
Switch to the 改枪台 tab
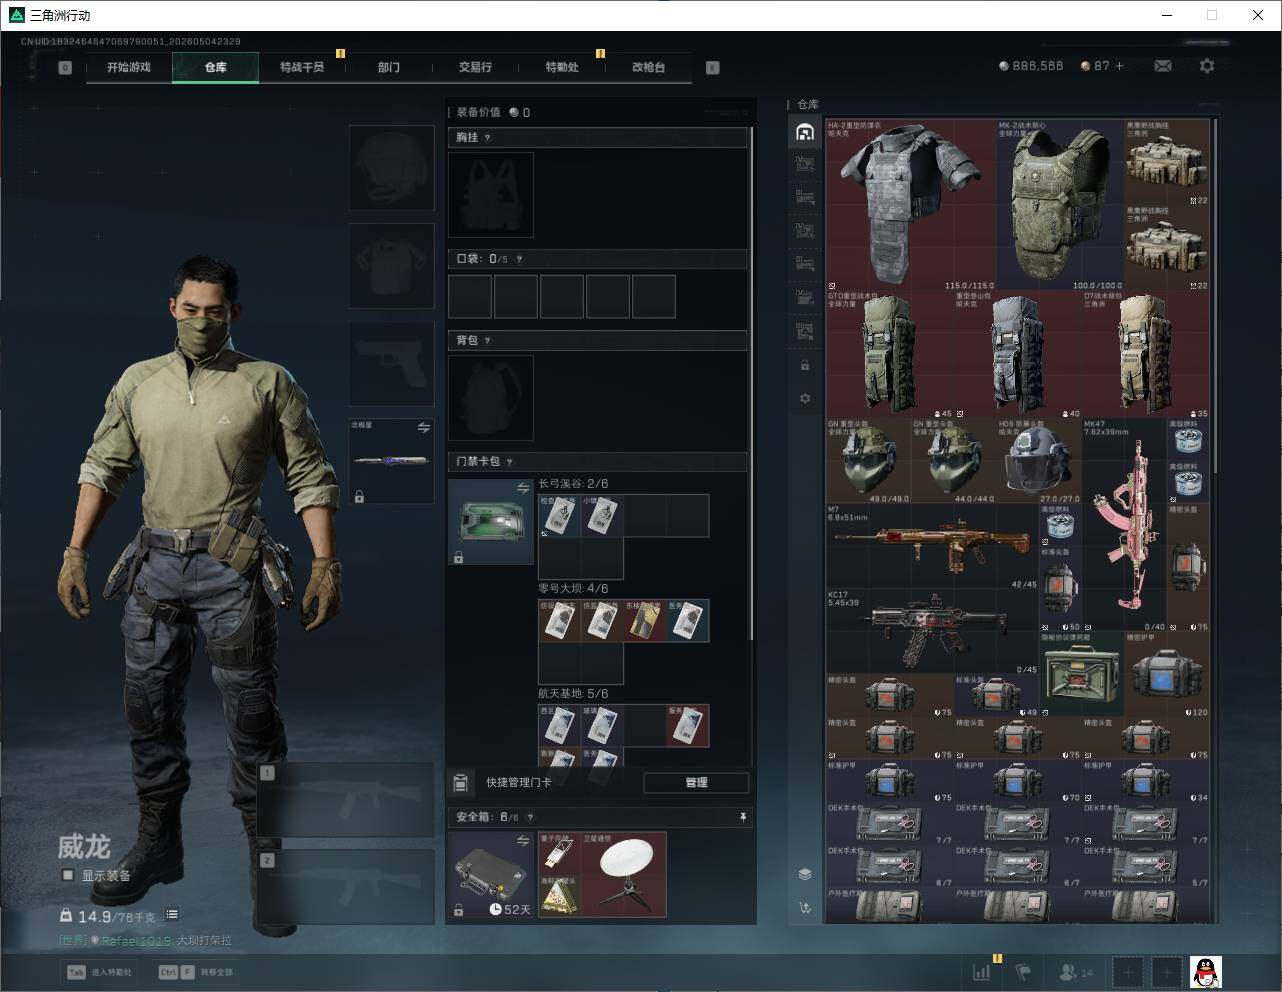tap(648, 67)
